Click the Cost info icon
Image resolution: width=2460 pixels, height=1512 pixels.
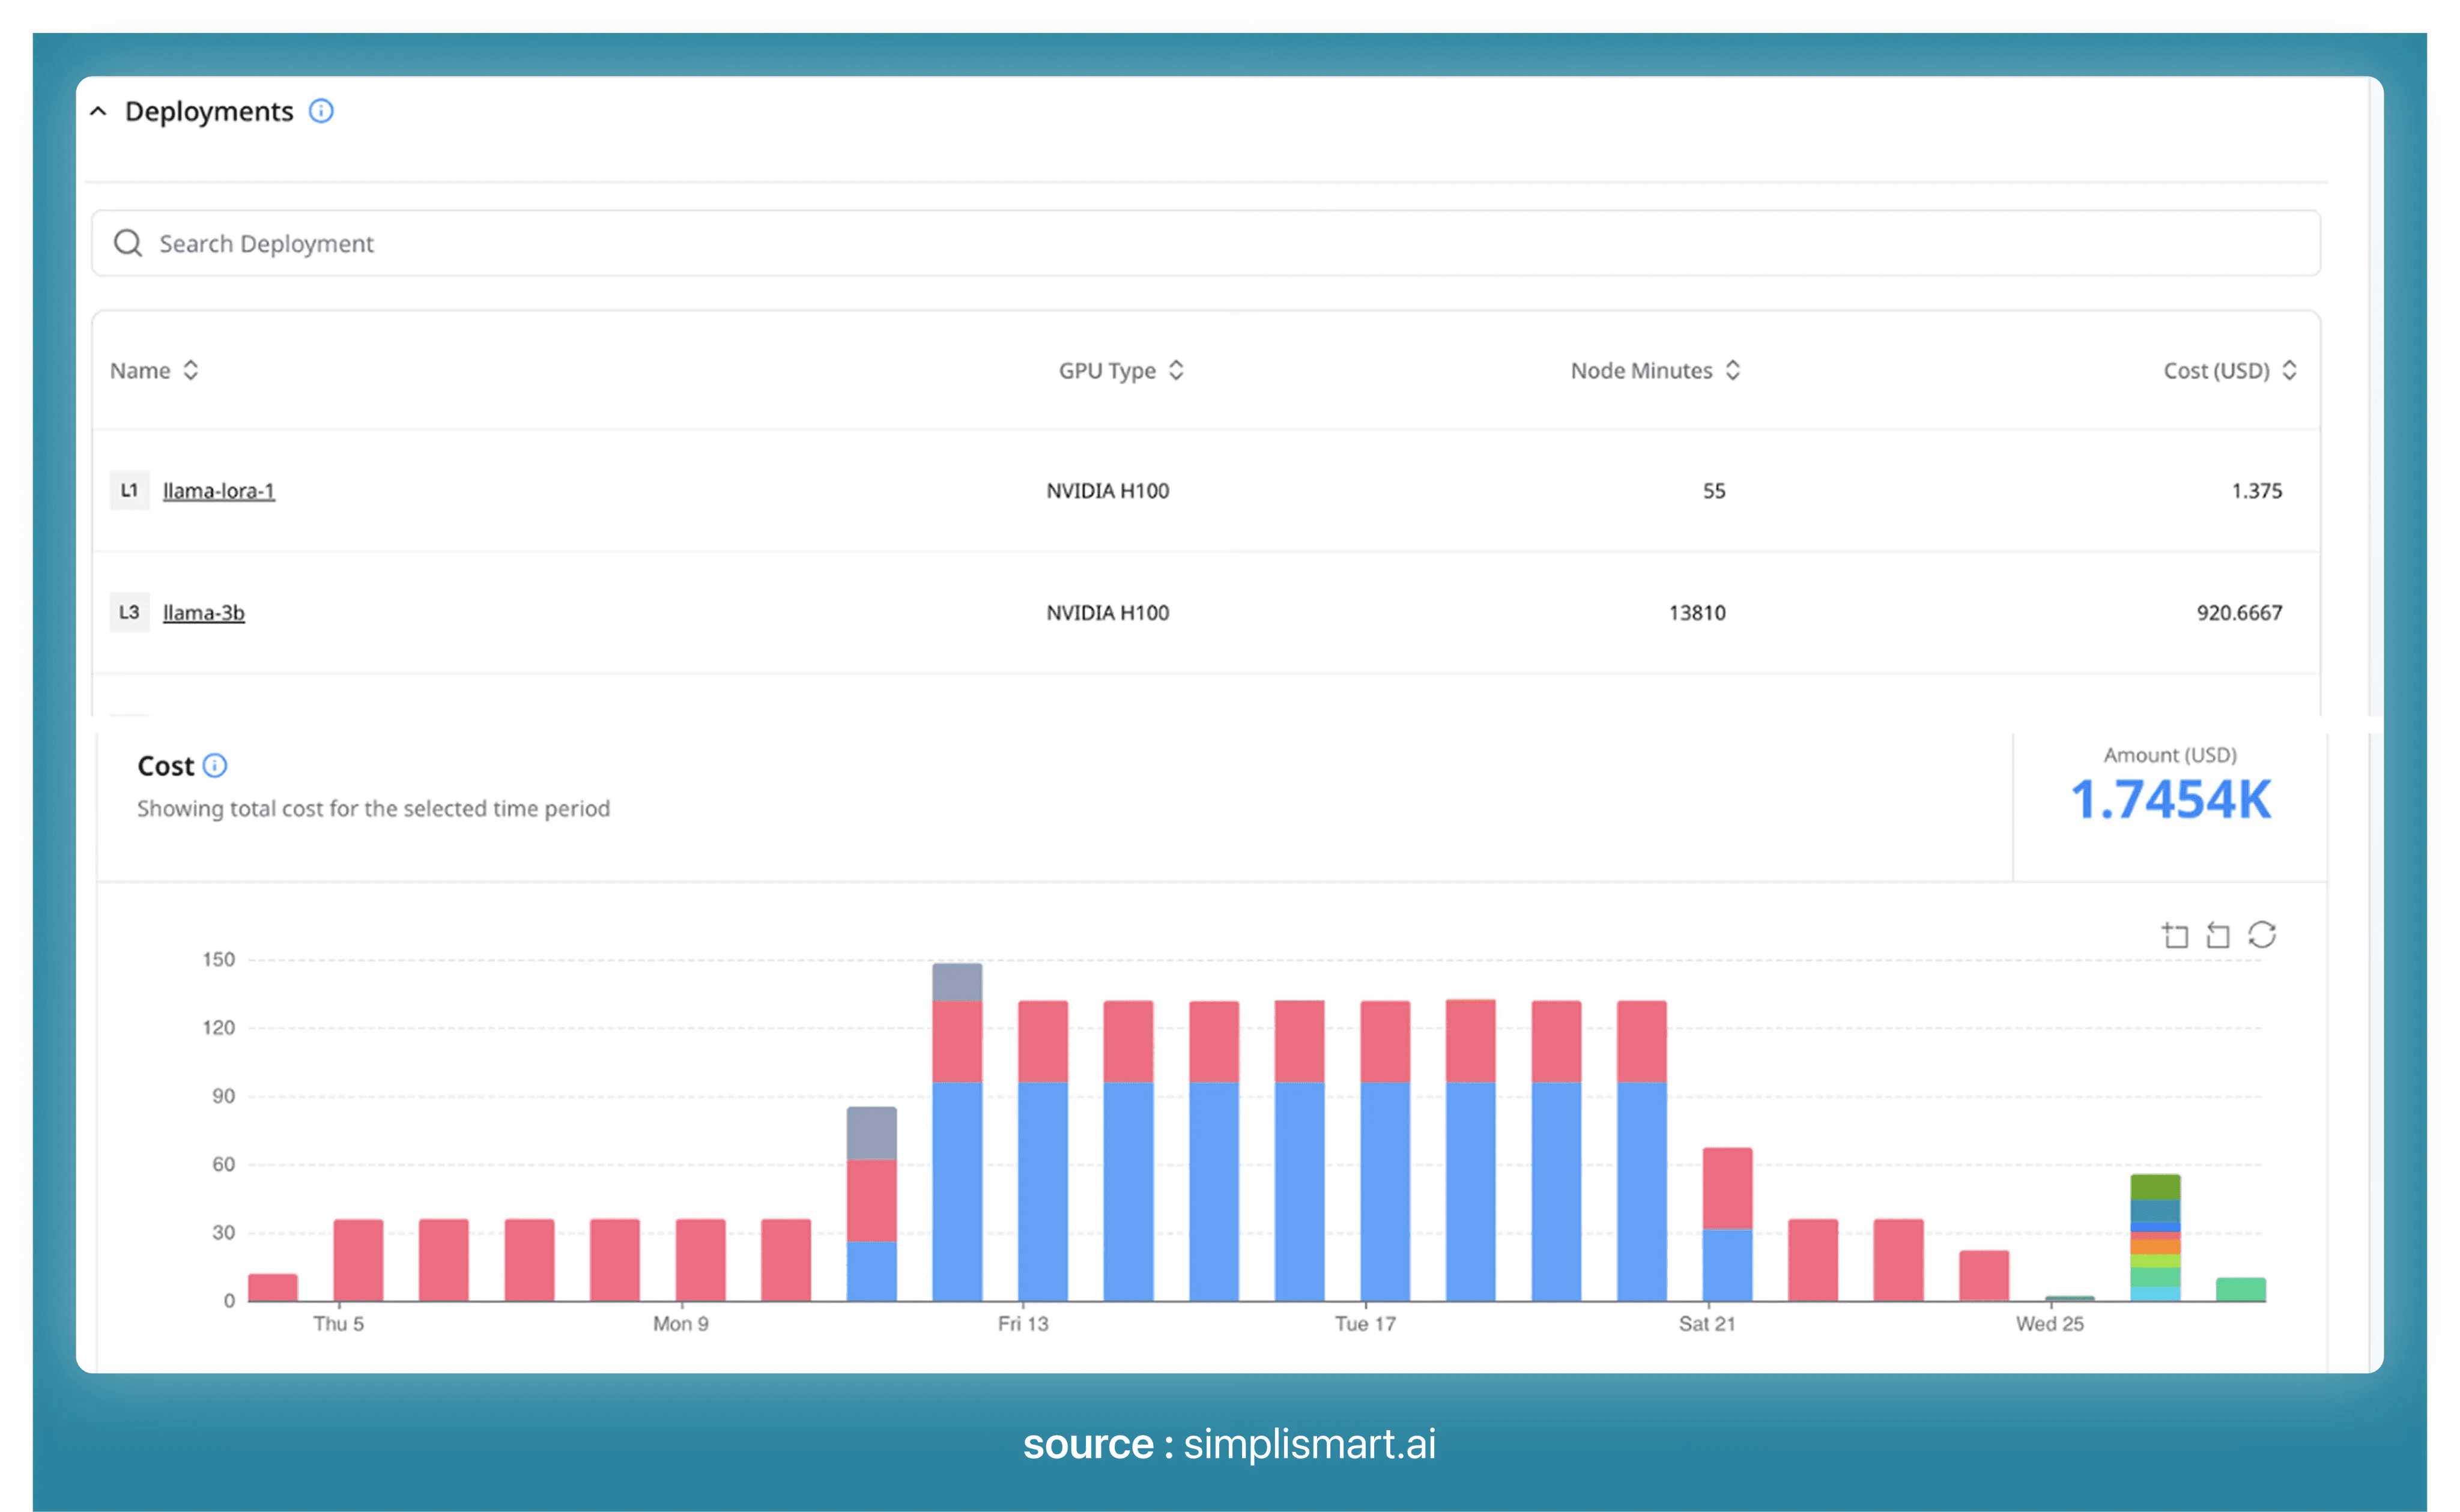pos(215,766)
